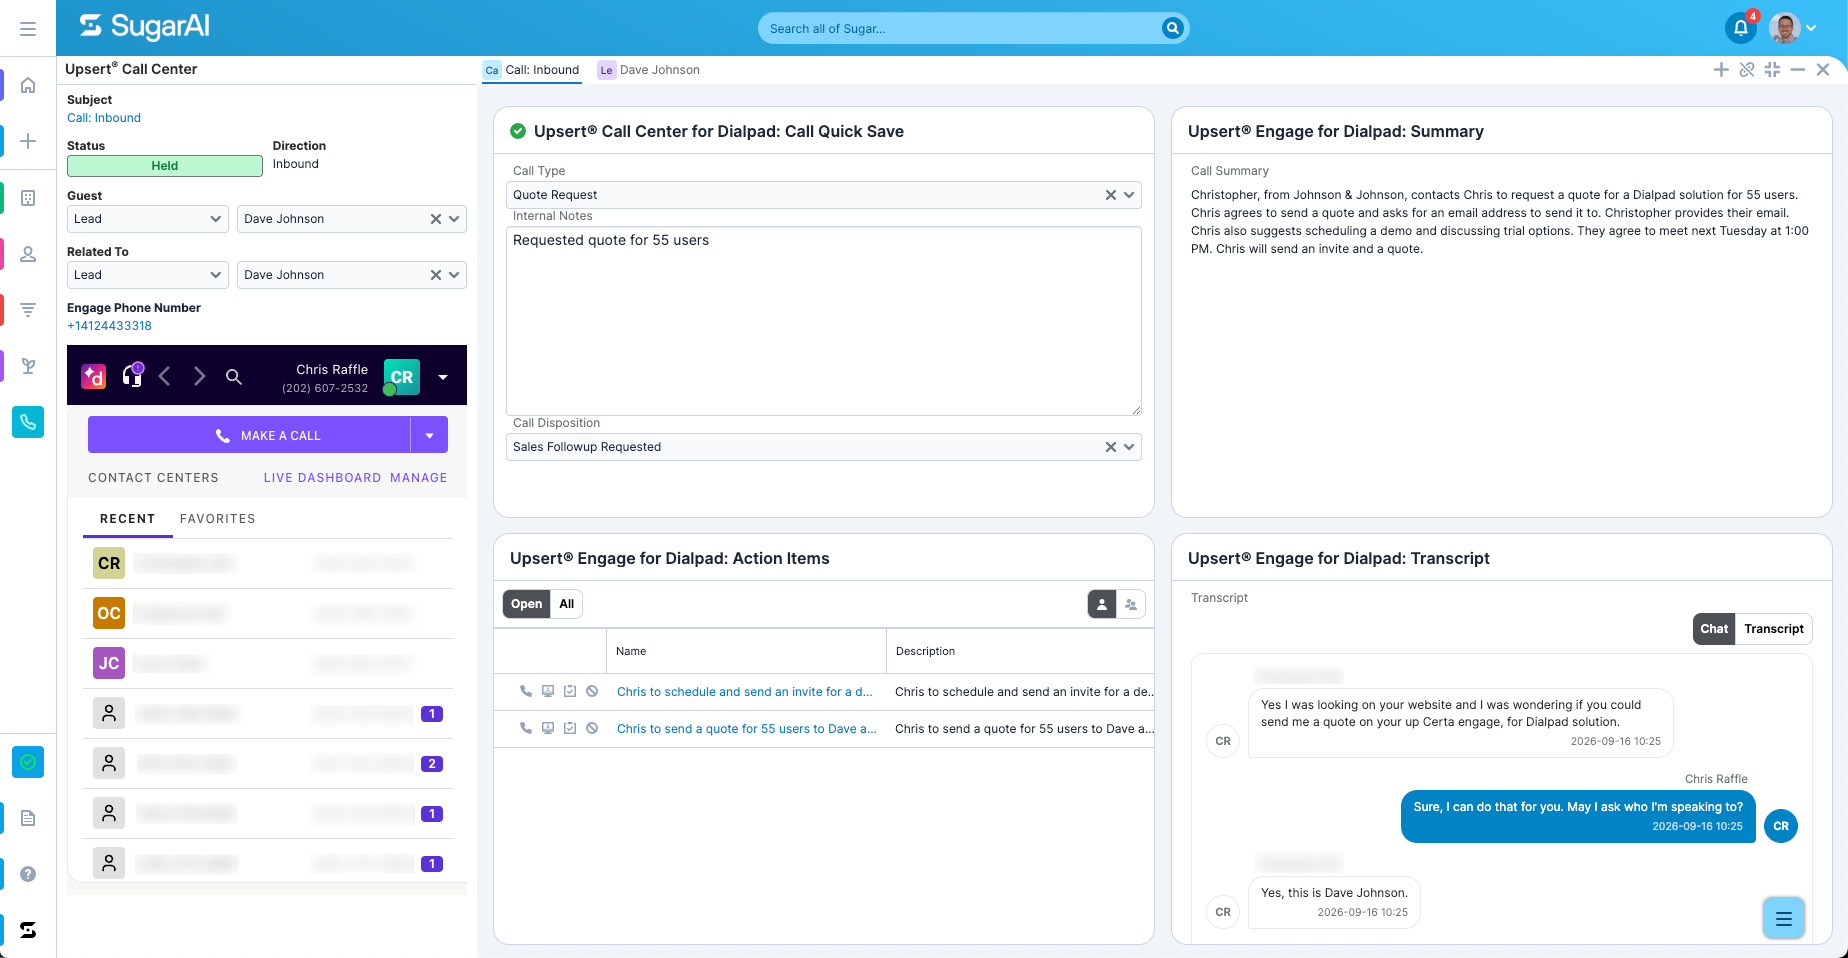Click the Sugar logo at sidebar bottom
The width and height of the screenshot is (1848, 958).
(x=28, y=930)
